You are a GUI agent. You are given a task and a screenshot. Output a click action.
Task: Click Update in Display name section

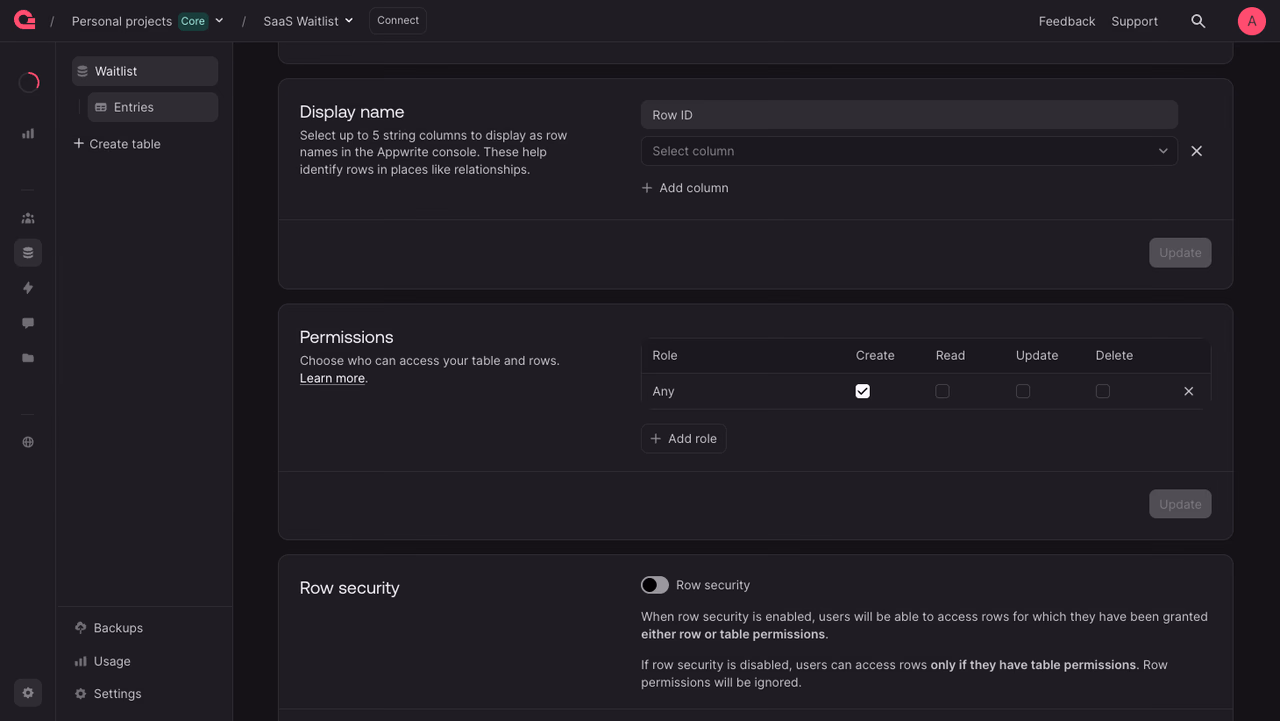click(1180, 253)
